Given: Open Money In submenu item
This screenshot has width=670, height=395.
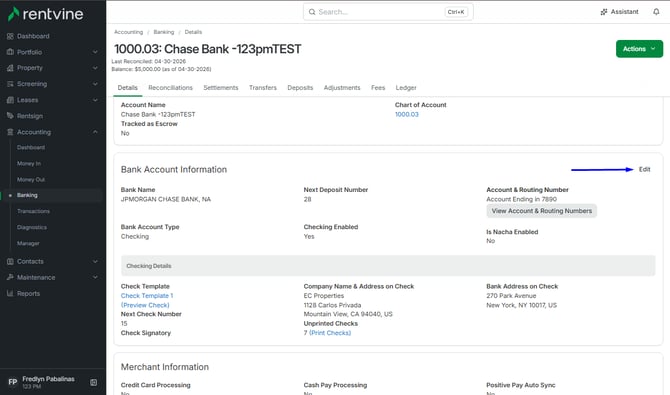Looking at the screenshot, I should 29,164.
